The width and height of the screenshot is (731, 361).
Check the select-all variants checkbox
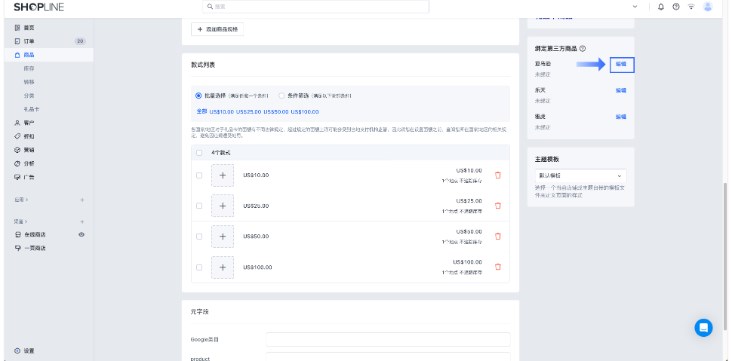click(x=199, y=153)
